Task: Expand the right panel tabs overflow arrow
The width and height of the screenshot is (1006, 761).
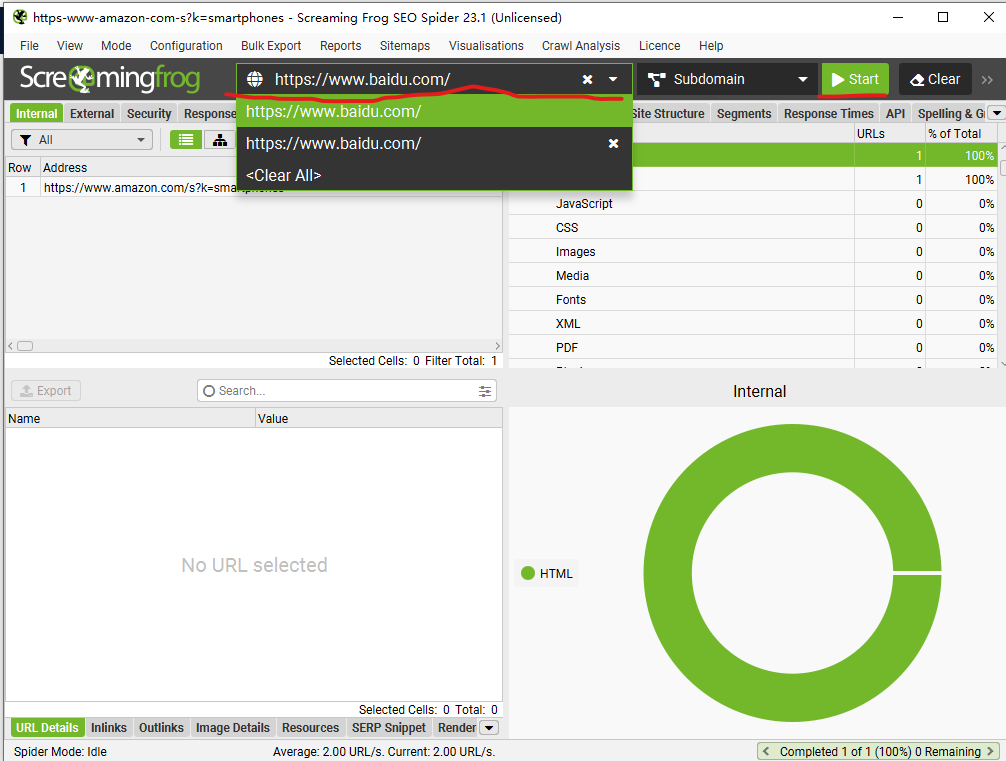Action: point(996,114)
